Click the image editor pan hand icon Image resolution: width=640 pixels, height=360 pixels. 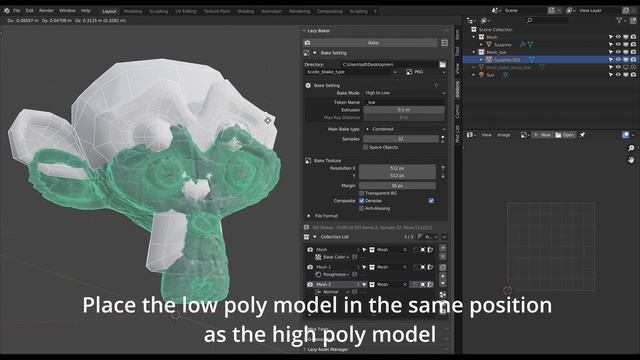[631, 160]
